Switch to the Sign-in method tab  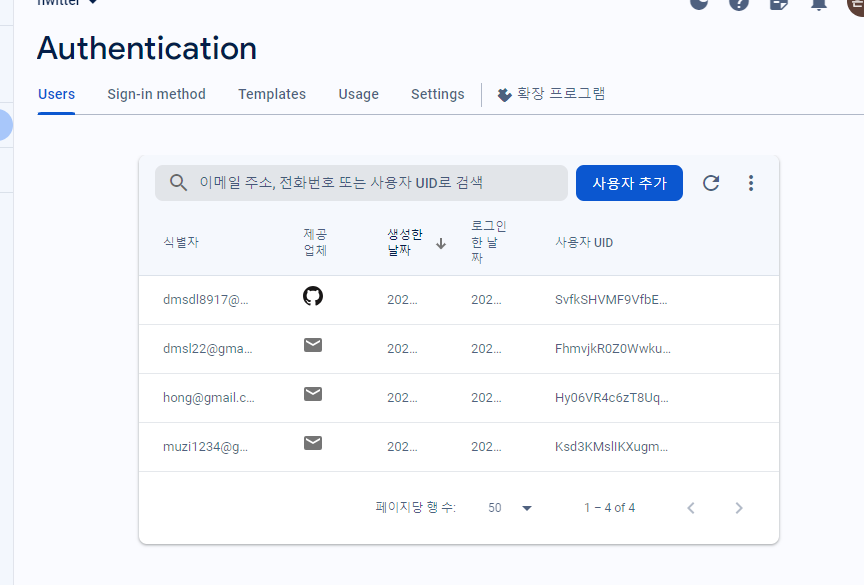156,94
